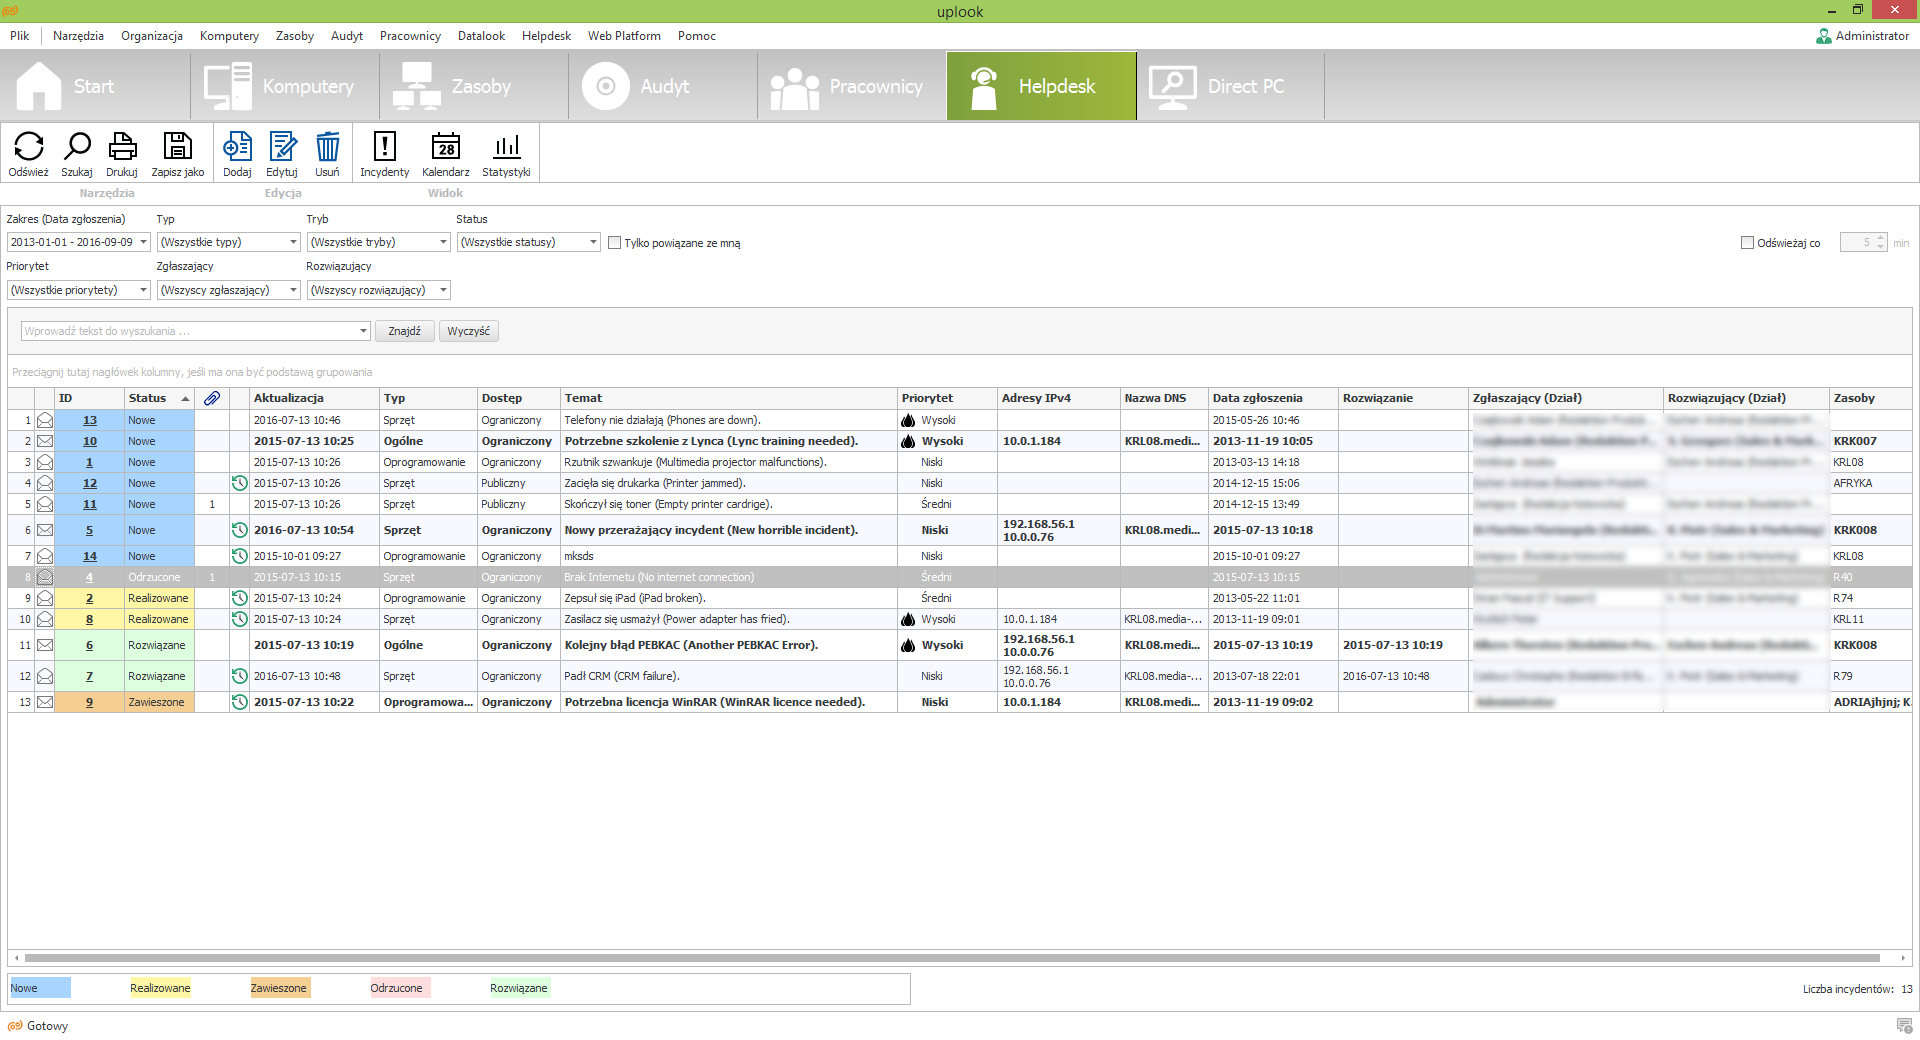Show the Statystyki chart view
Viewport: 1920px width, 1040px height.
point(507,147)
